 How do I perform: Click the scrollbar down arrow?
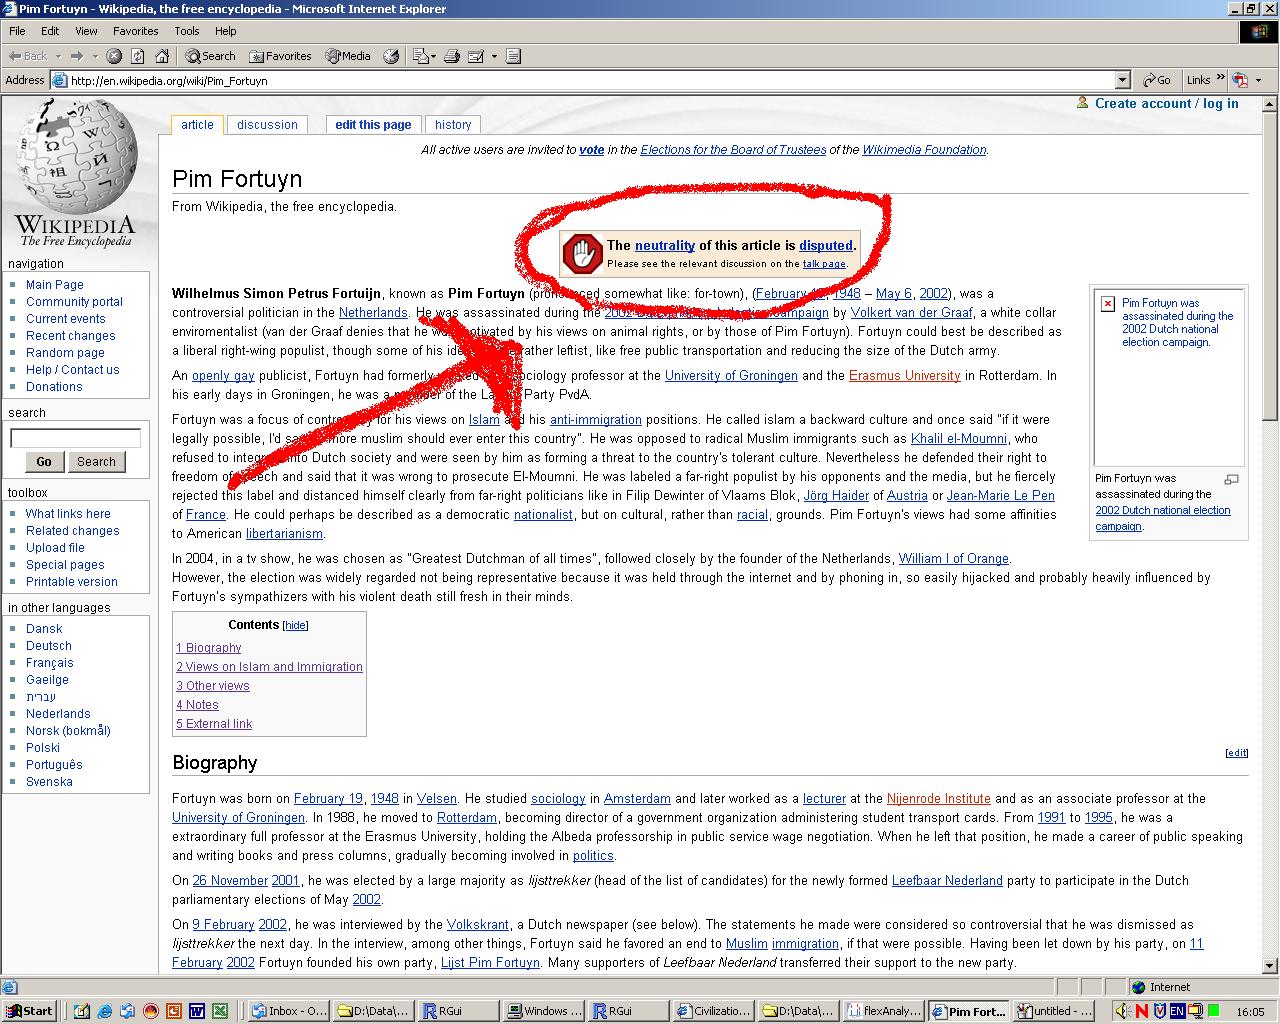coord(1270,966)
